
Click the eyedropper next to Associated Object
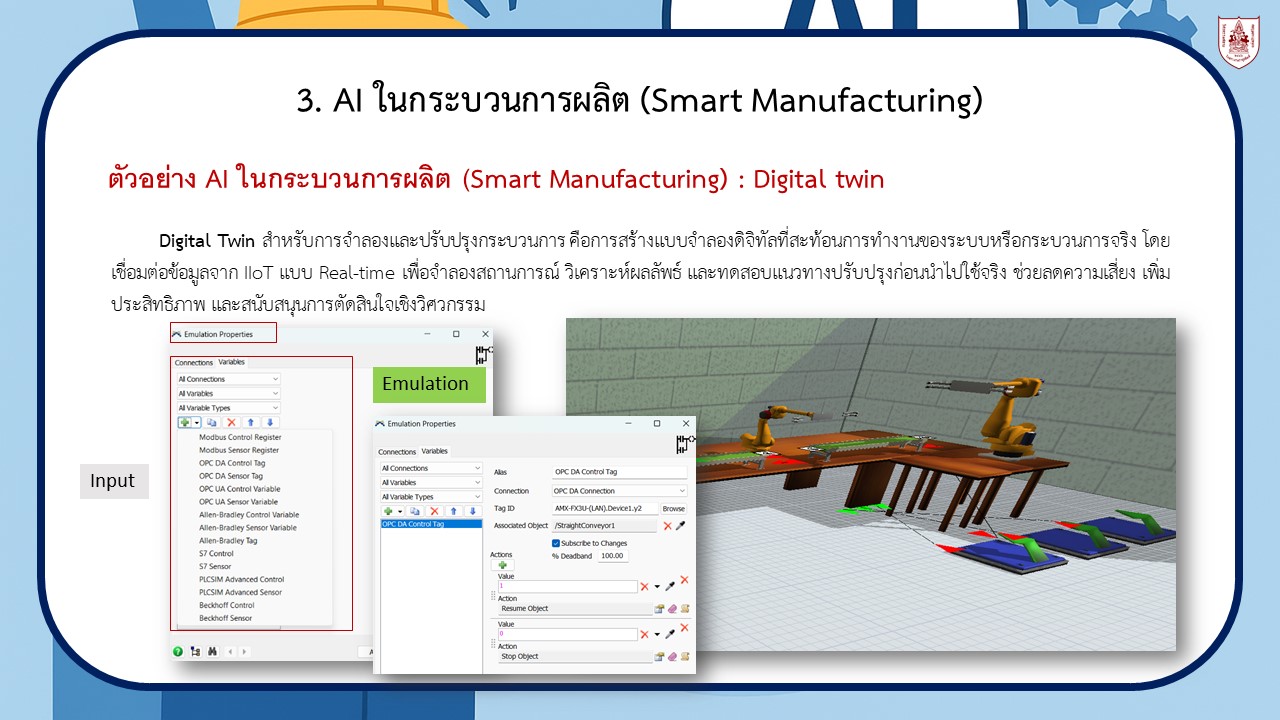tap(681, 526)
